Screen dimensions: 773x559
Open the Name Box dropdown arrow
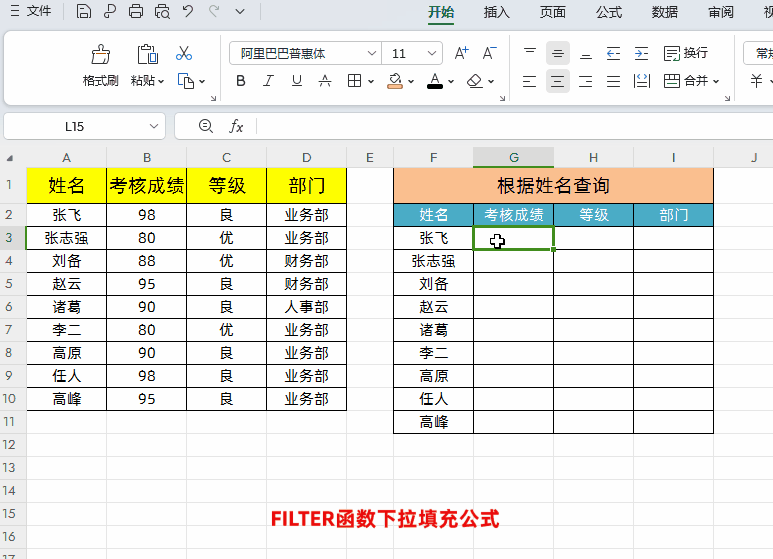[x=154, y=126]
